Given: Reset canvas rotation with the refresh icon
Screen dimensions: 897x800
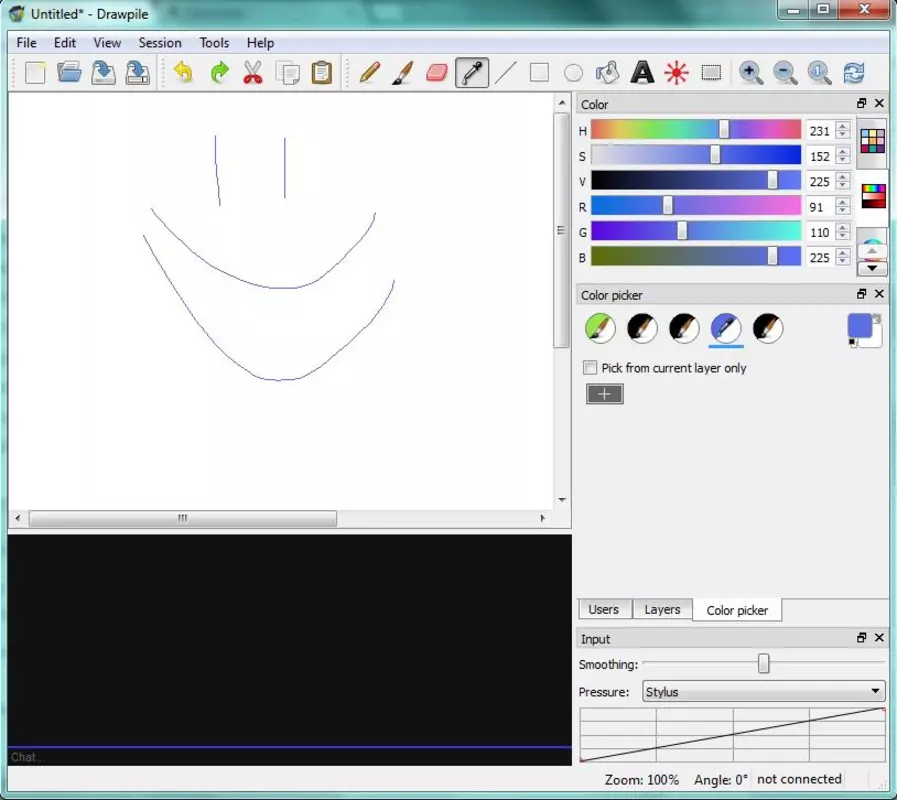Looking at the screenshot, I should click(x=854, y=73).
